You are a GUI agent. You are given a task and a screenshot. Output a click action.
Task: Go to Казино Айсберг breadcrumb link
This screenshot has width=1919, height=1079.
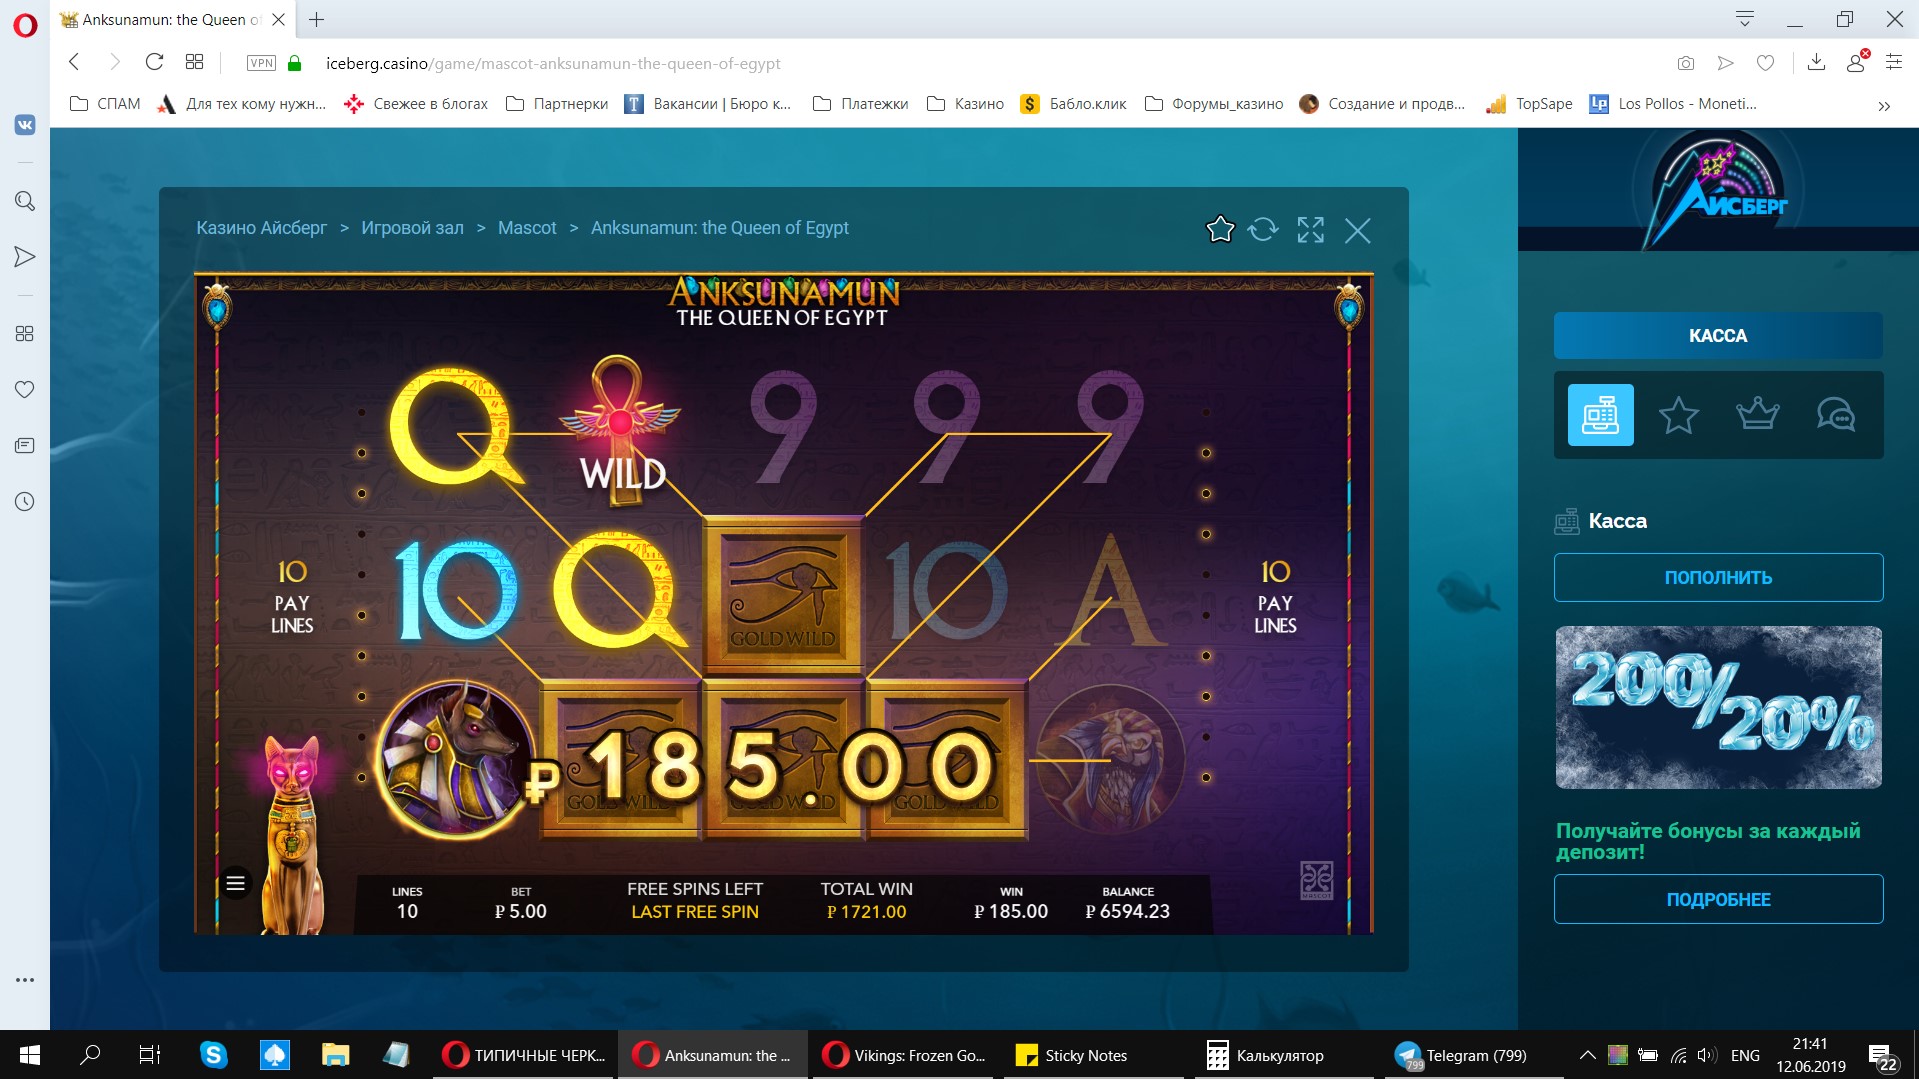[x=261, y=228]
